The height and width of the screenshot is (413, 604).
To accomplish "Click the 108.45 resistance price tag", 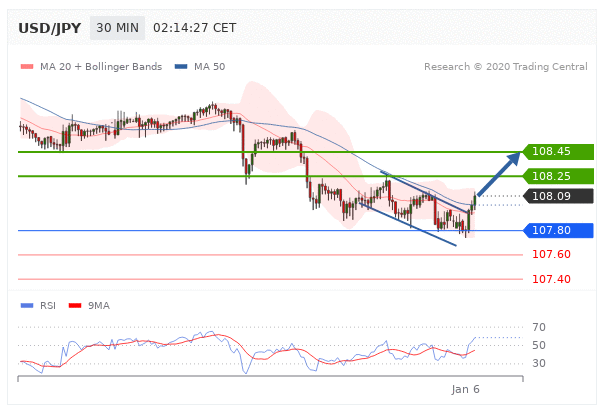I will tap(558, 151).
